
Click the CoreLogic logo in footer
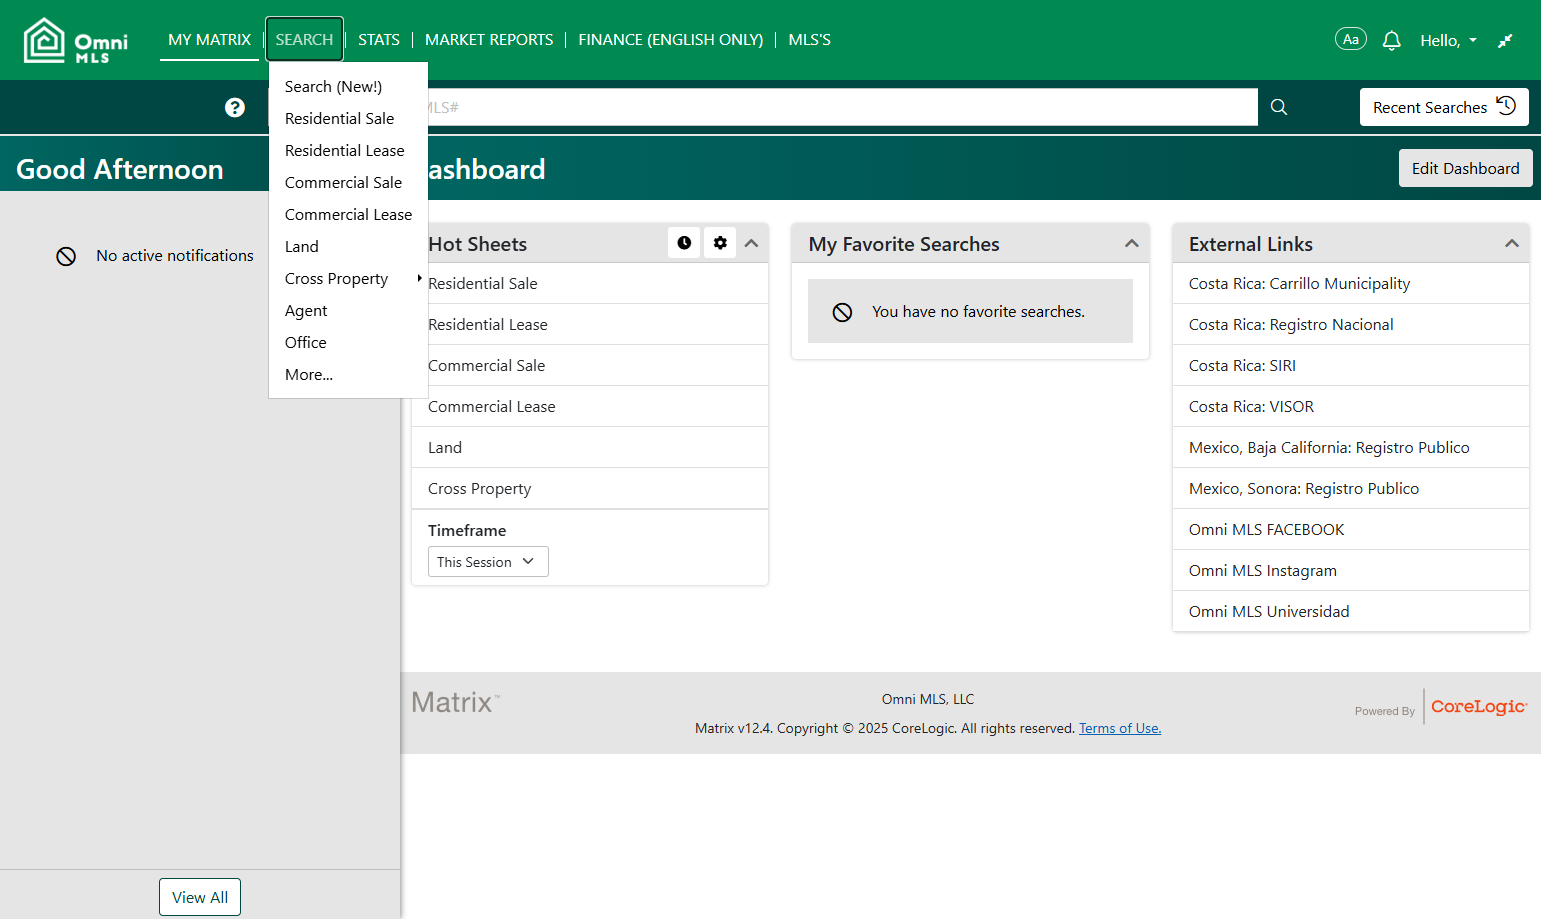coord(1479,707)
